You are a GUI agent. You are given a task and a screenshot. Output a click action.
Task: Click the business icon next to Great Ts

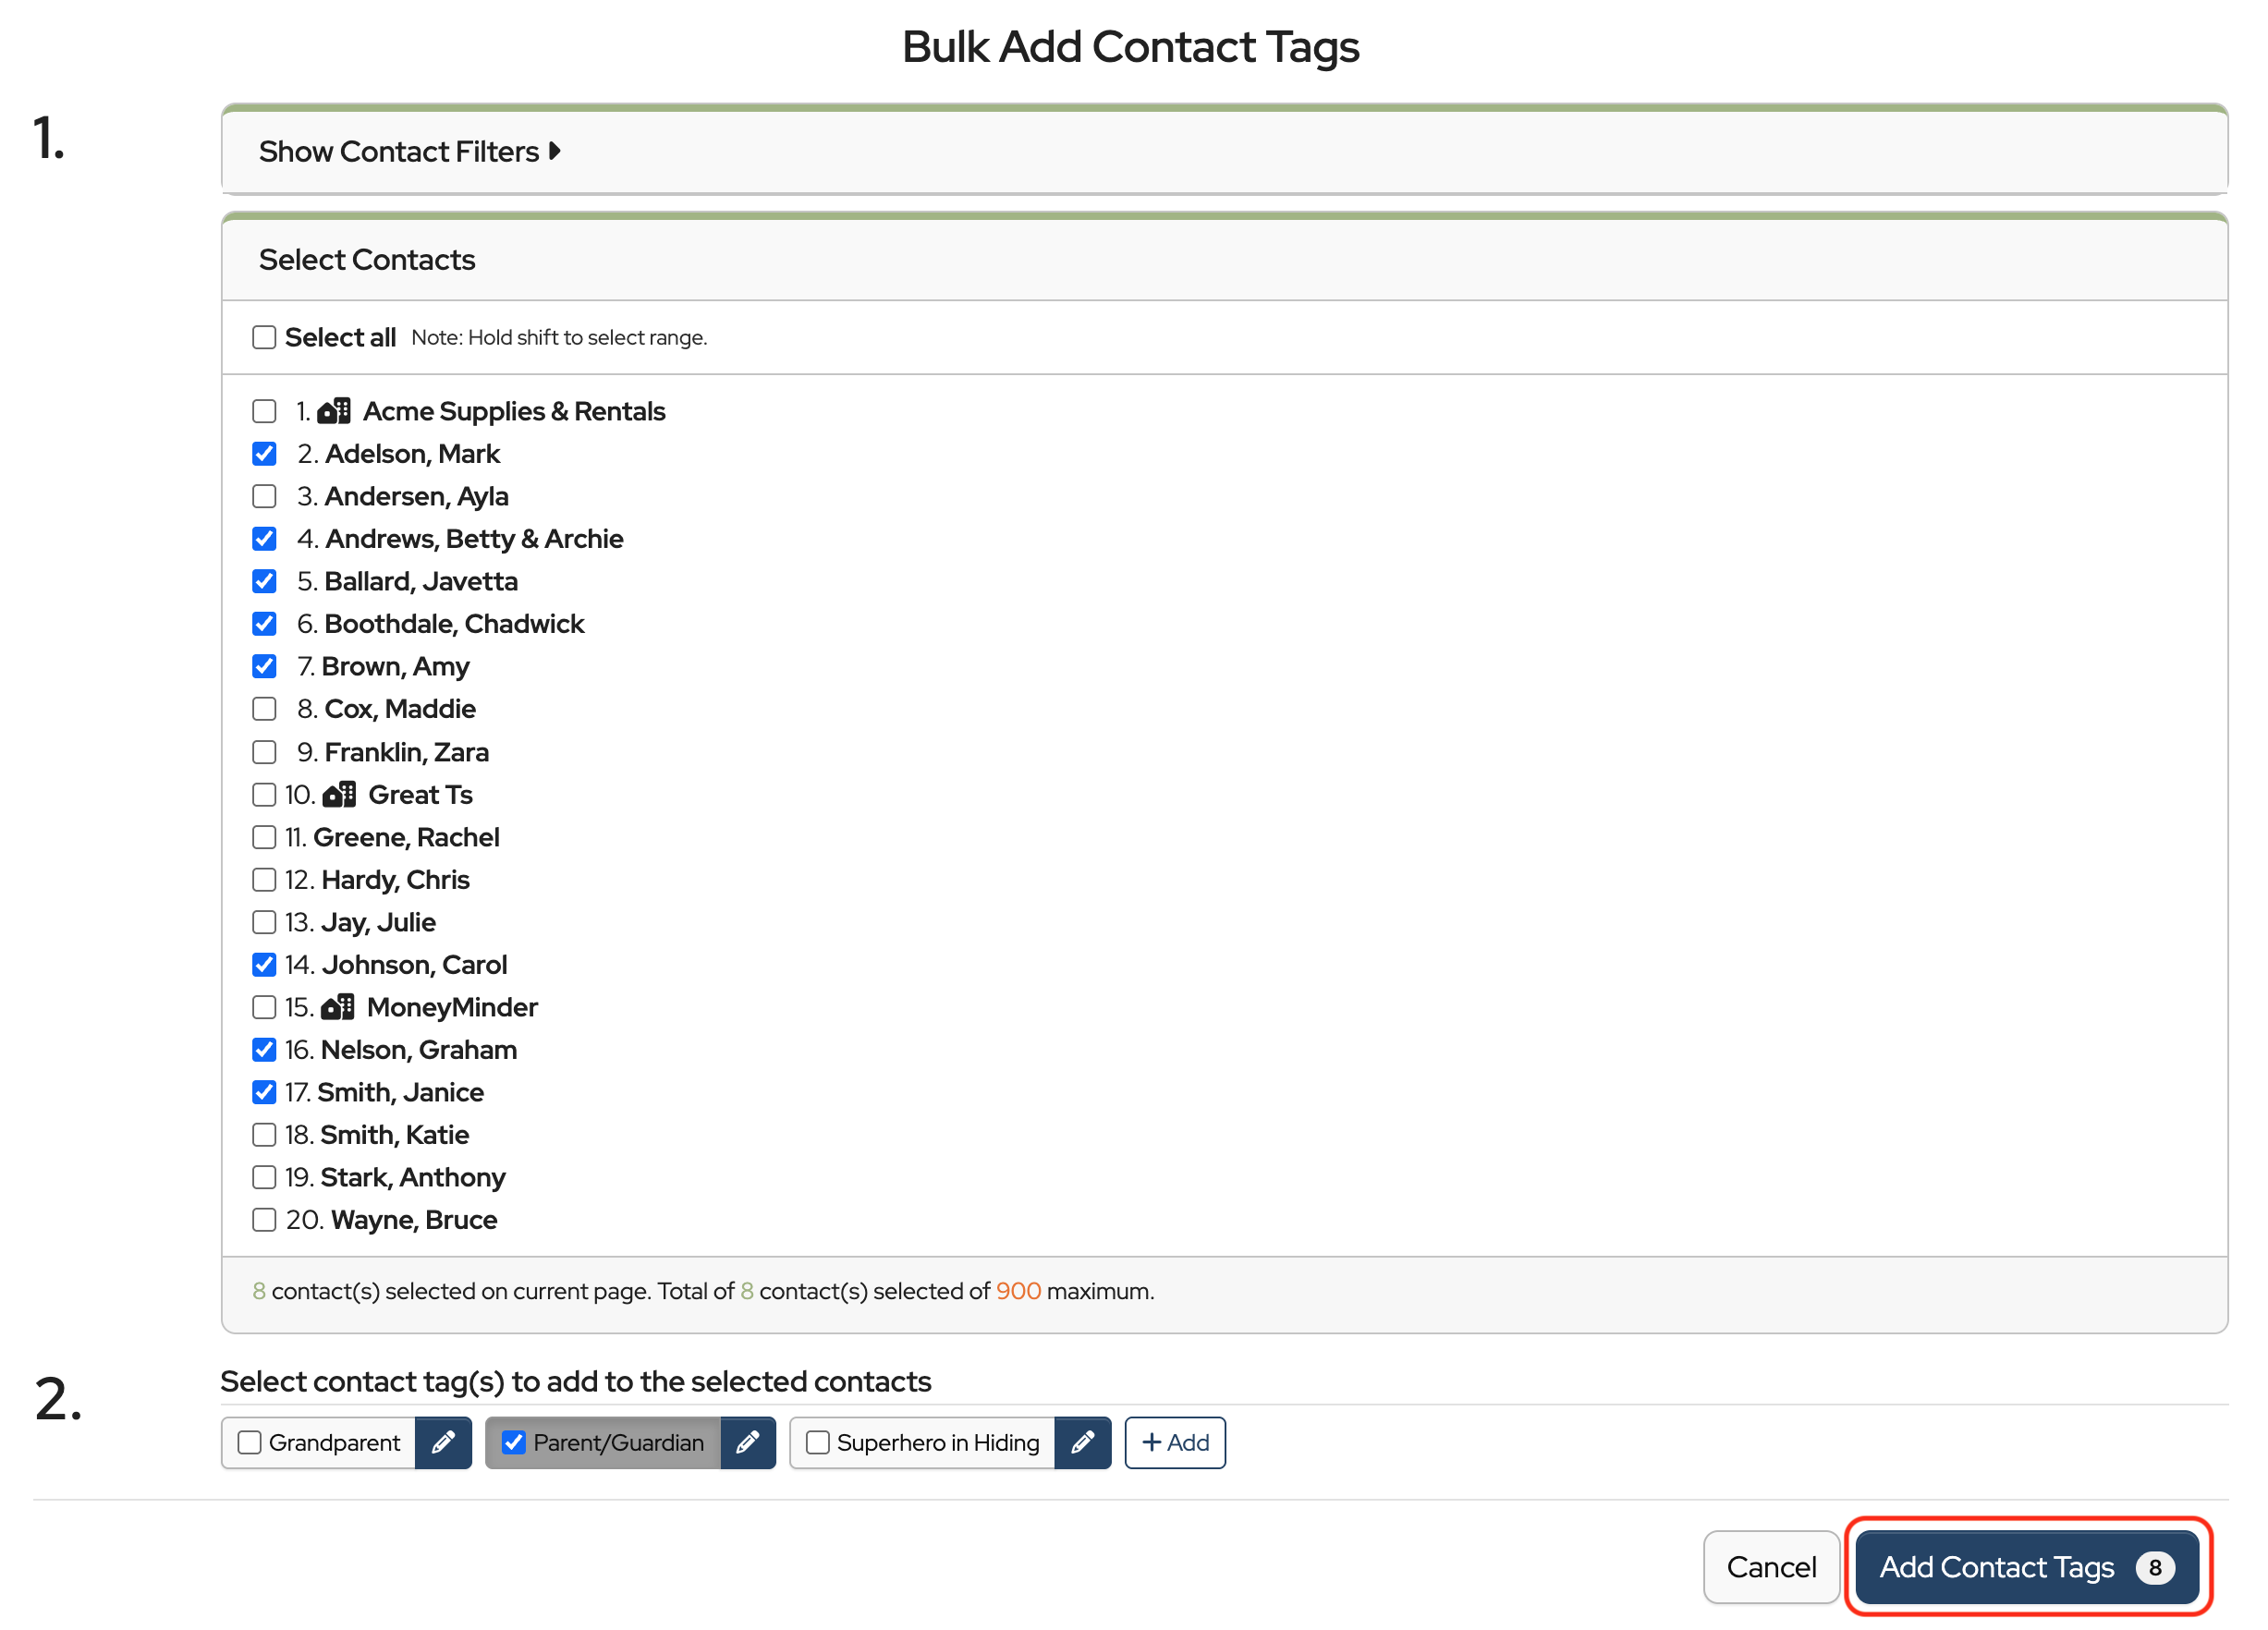(x=339, y=794)
